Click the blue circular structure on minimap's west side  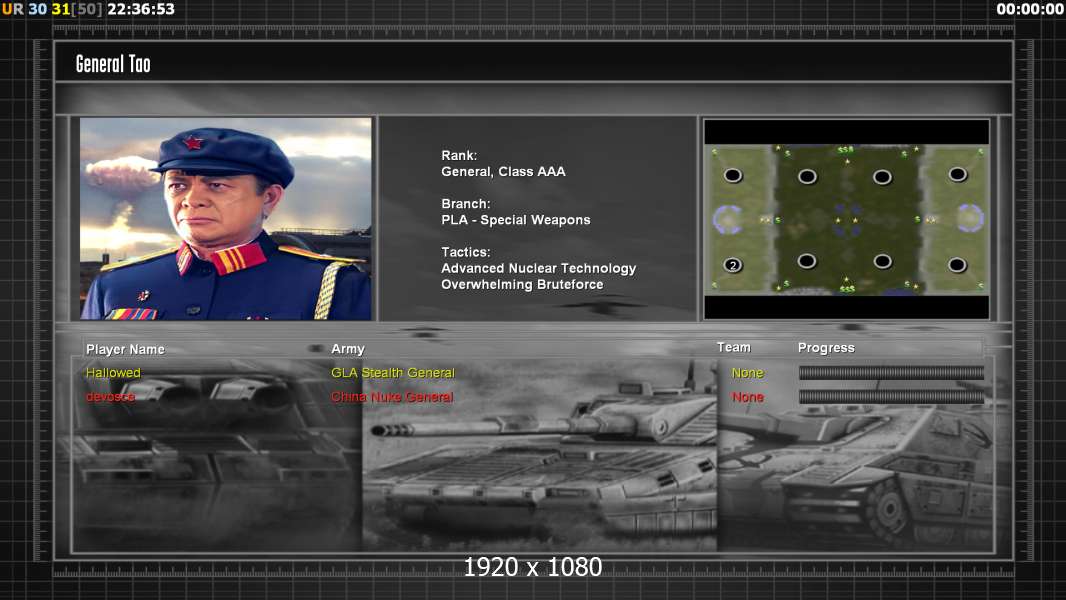coord(727,219)
